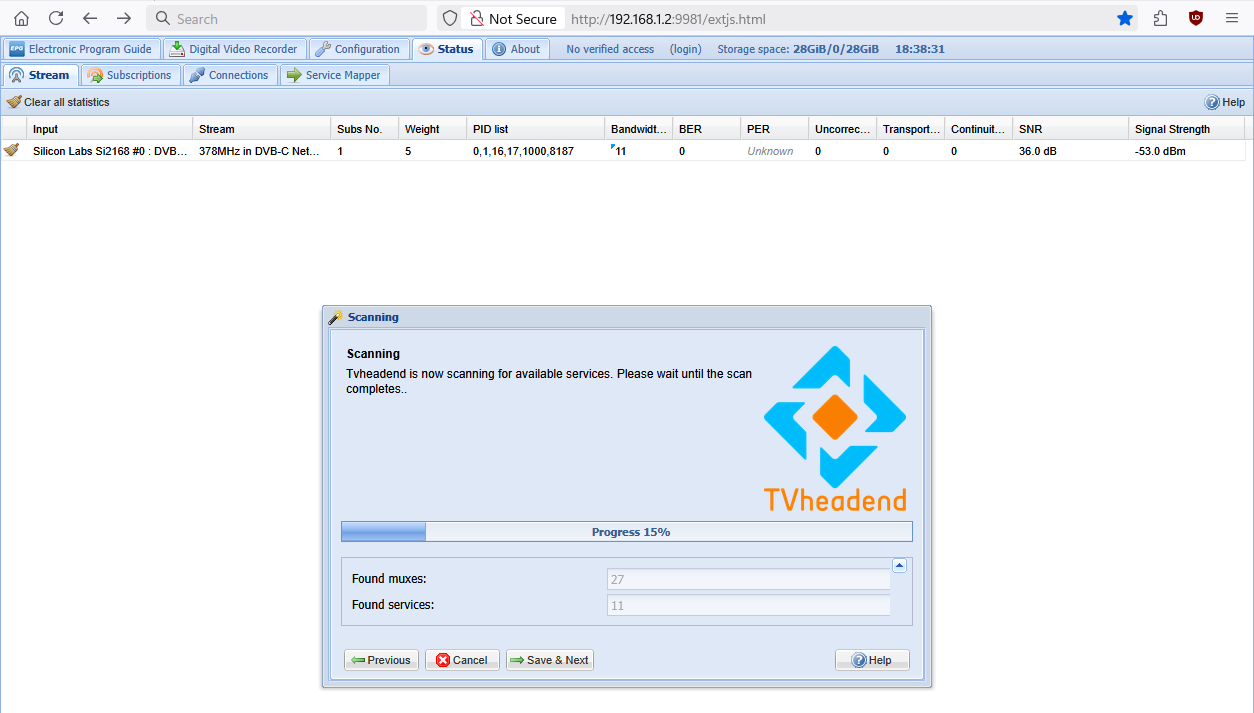This screenshot has height=713, width=1254.
Task: Click the Save & Next button
Action: (550, 660)
